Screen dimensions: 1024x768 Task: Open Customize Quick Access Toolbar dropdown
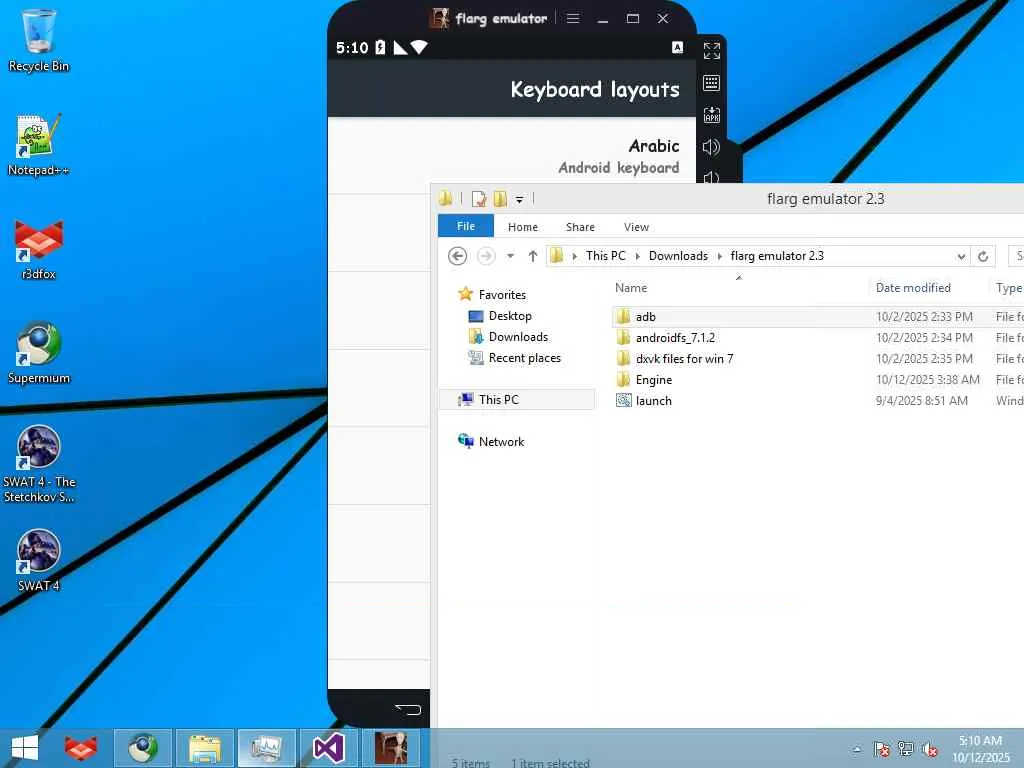click(520, 199)
